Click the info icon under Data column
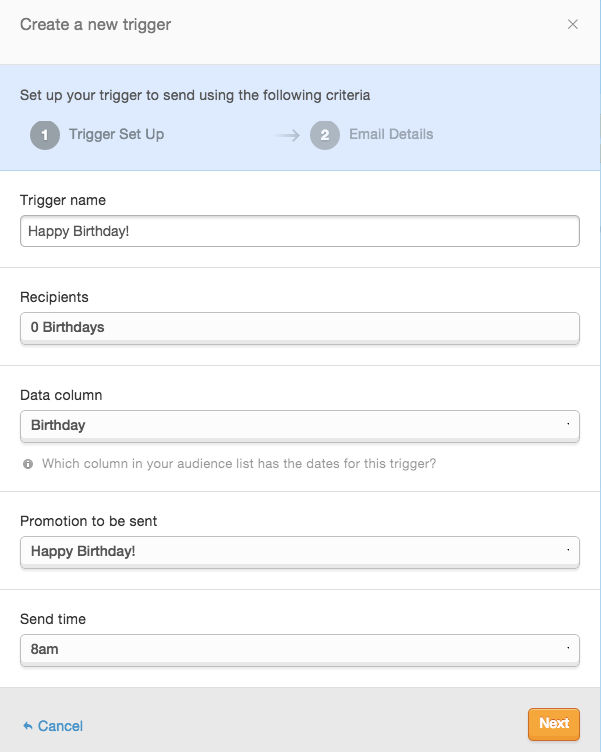 tap(28, 464)
